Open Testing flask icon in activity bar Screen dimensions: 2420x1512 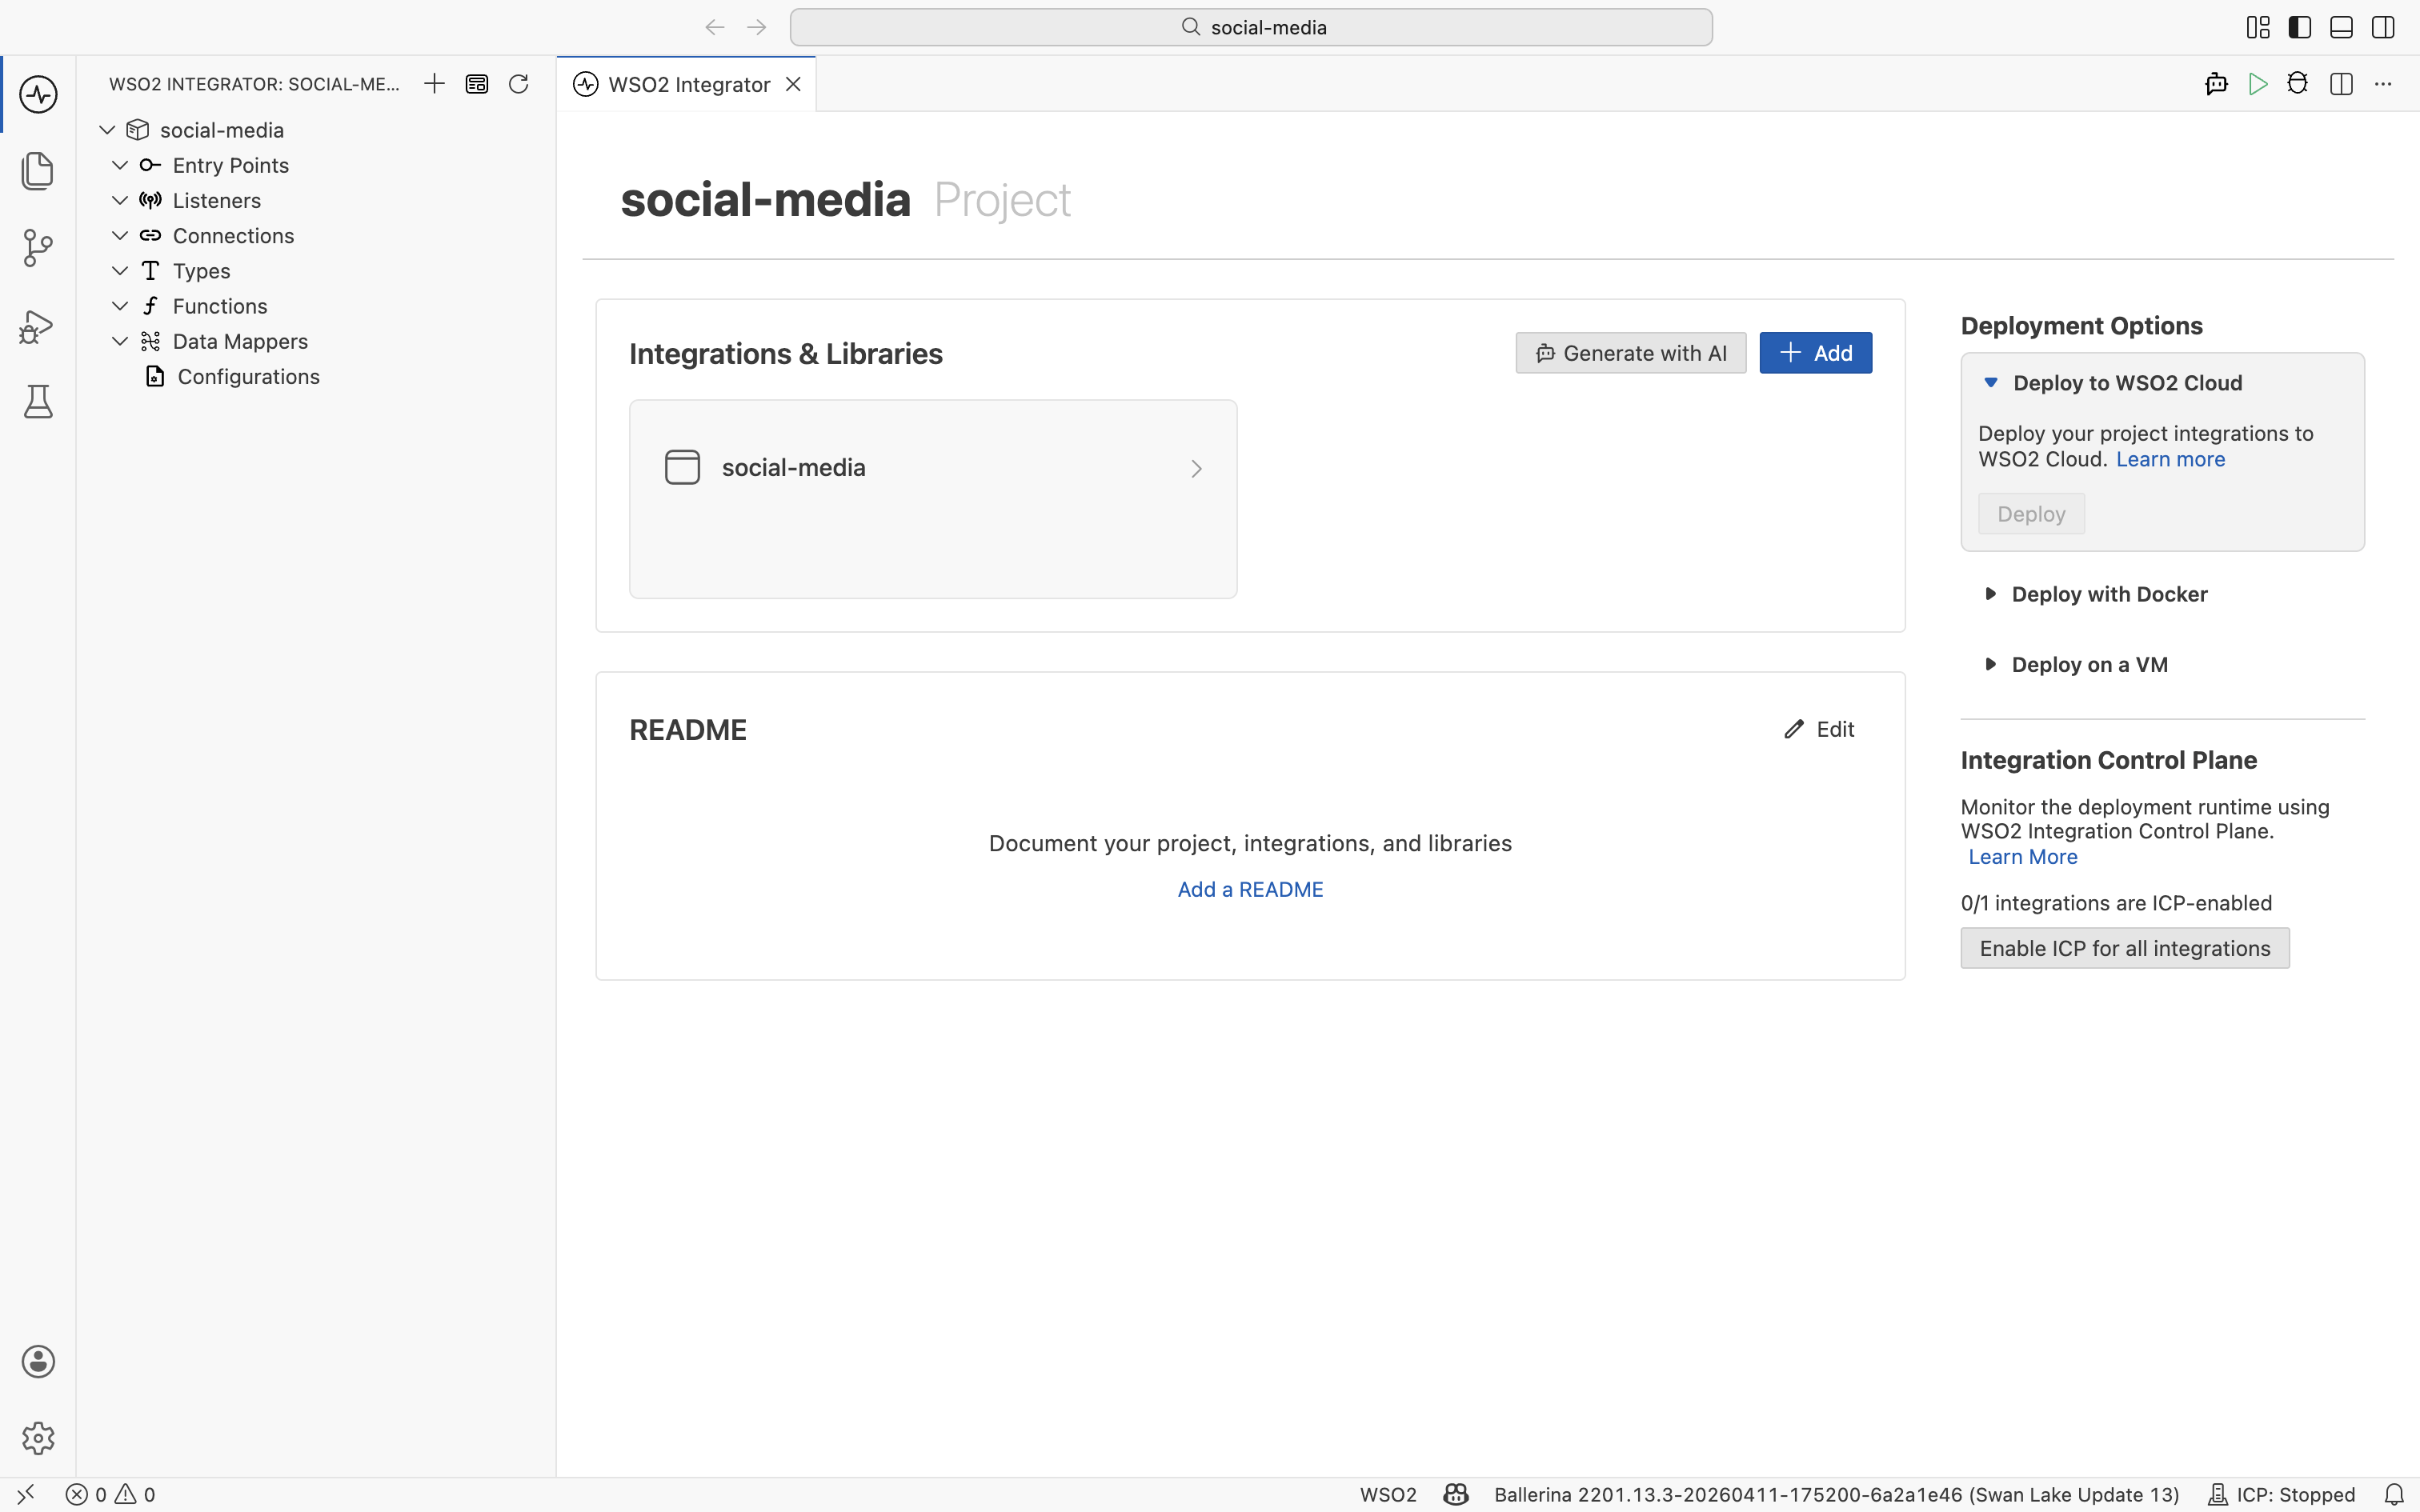click(38, 402)
